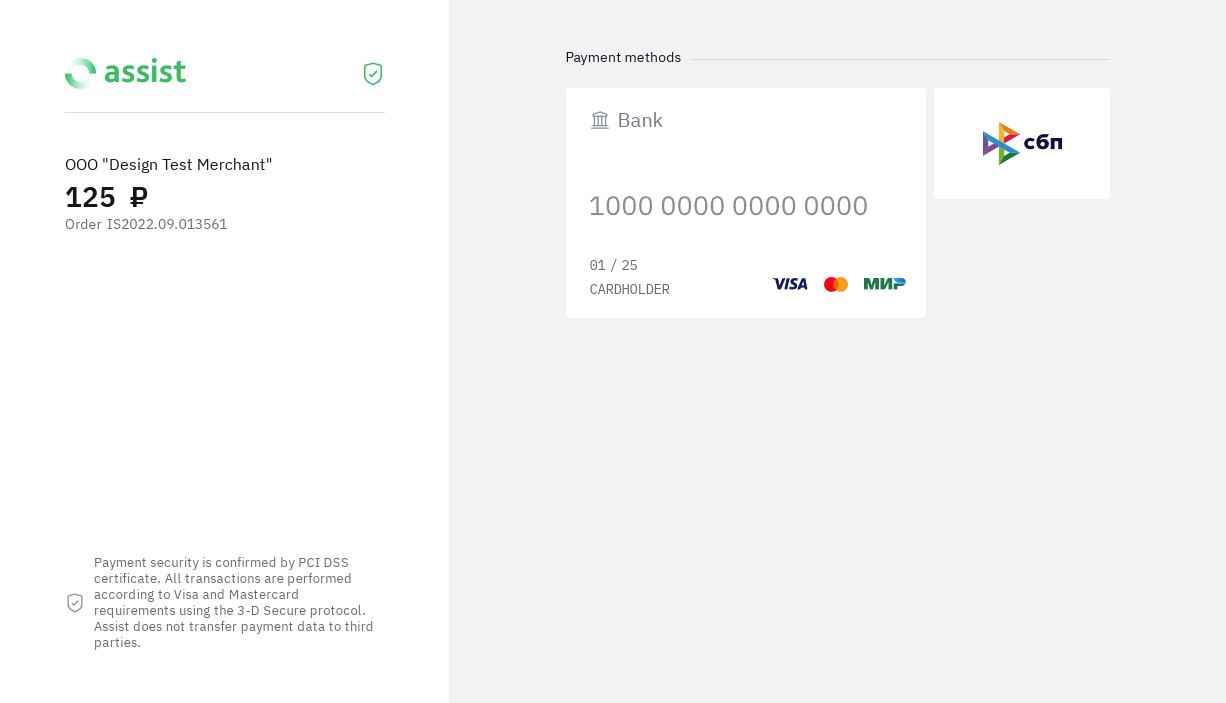This screenshot has height=703, width=1226.
Task: Click the merchant name Design Test Merchant
Action: click(168, 164)
